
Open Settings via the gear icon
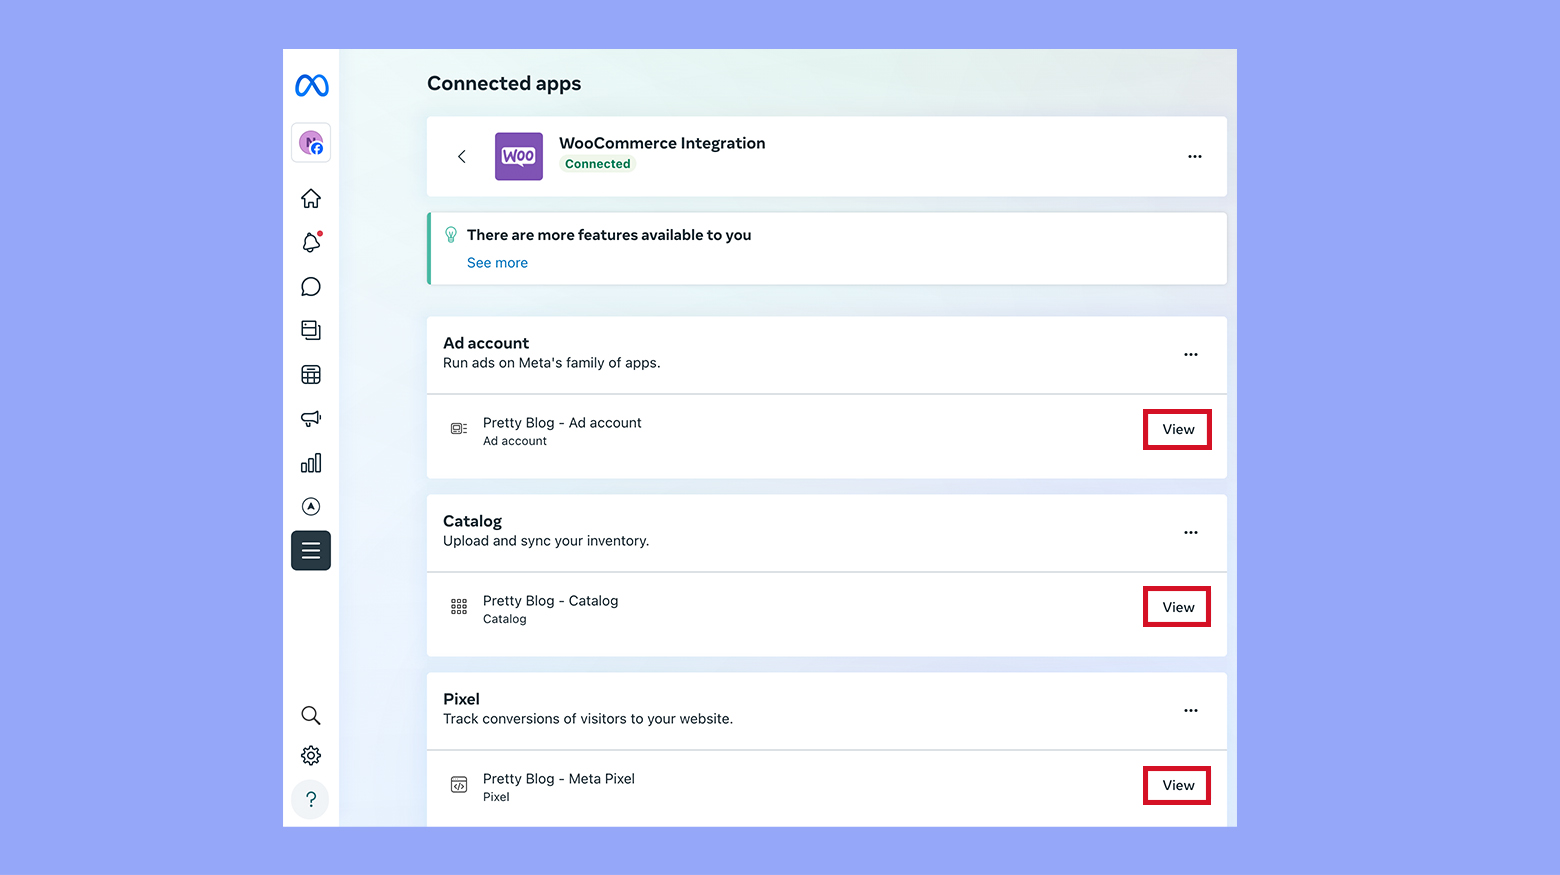(x=311, y=755)
